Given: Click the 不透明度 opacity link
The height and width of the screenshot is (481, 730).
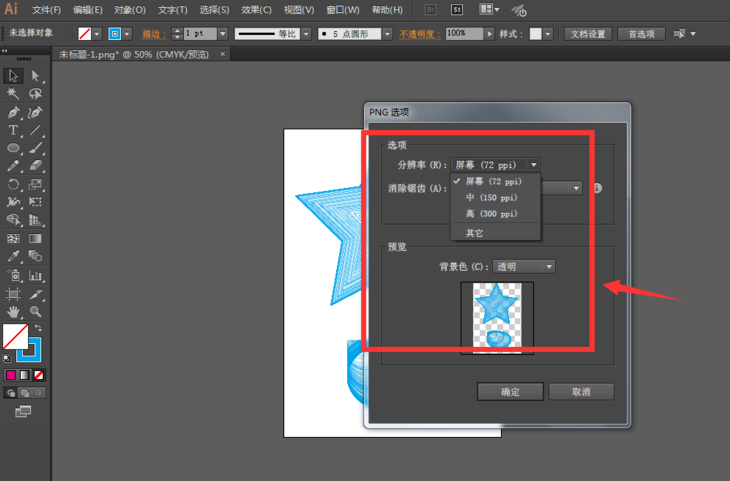Looking at the screenshot, I should click(x=419, y=34).
